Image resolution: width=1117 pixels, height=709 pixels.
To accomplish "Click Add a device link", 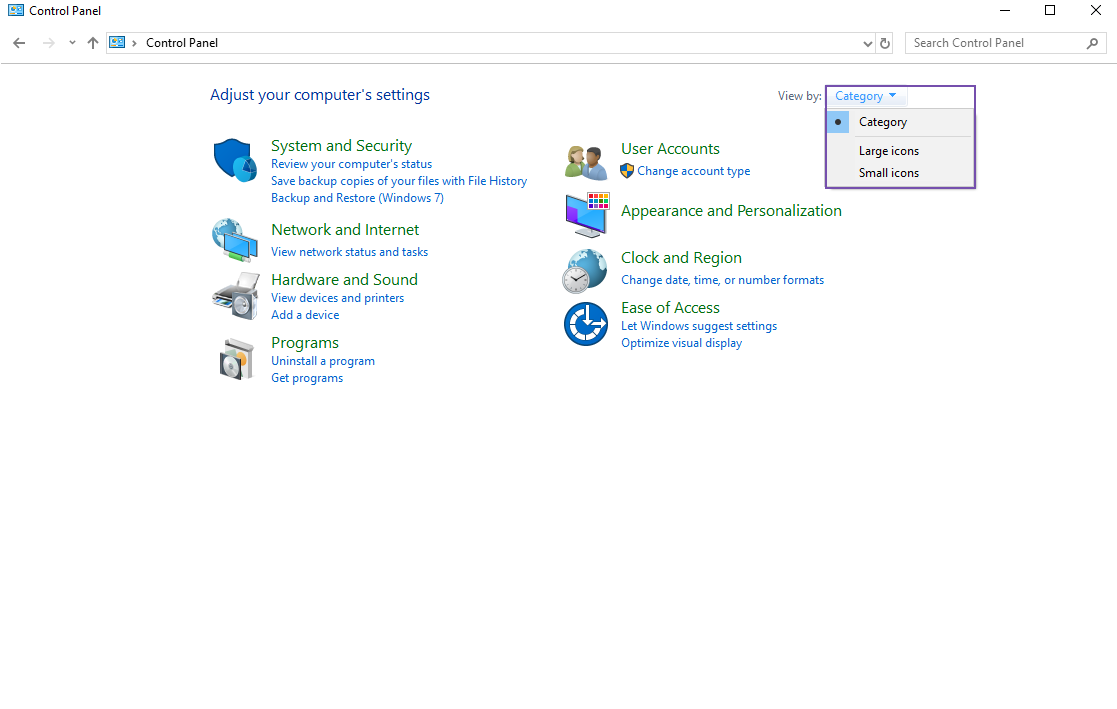I will pyautogui.click(x=305, y=315).
